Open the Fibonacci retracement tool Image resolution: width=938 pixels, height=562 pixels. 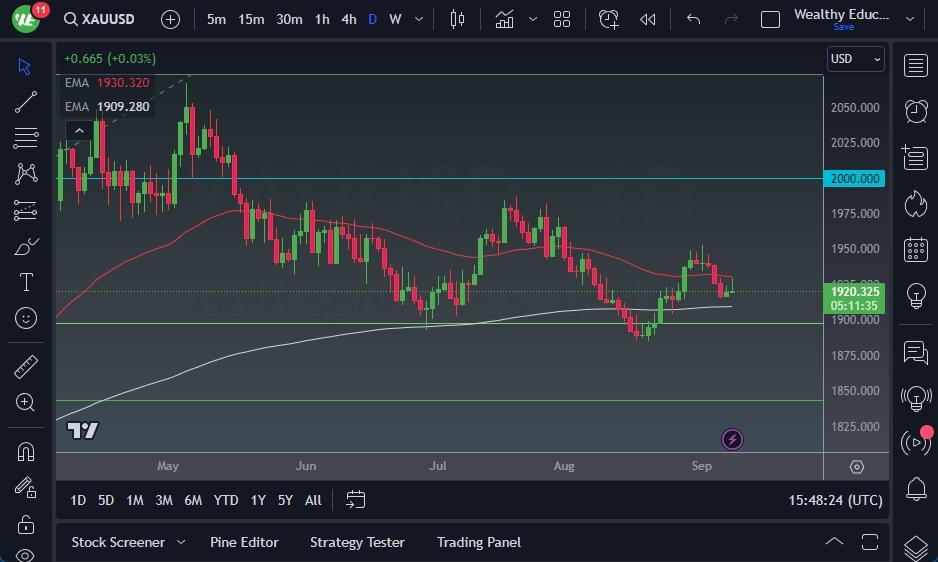click(26, 137)
